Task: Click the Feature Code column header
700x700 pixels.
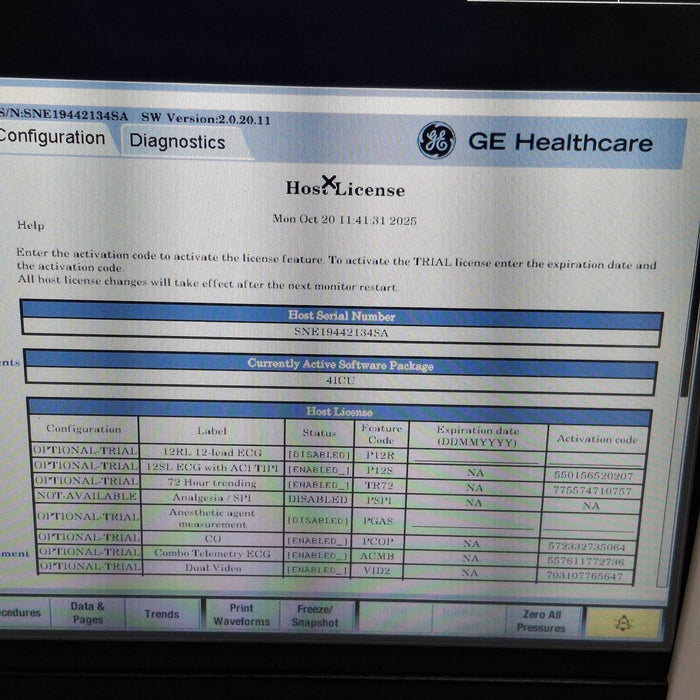Action: (x=381, y=434)
